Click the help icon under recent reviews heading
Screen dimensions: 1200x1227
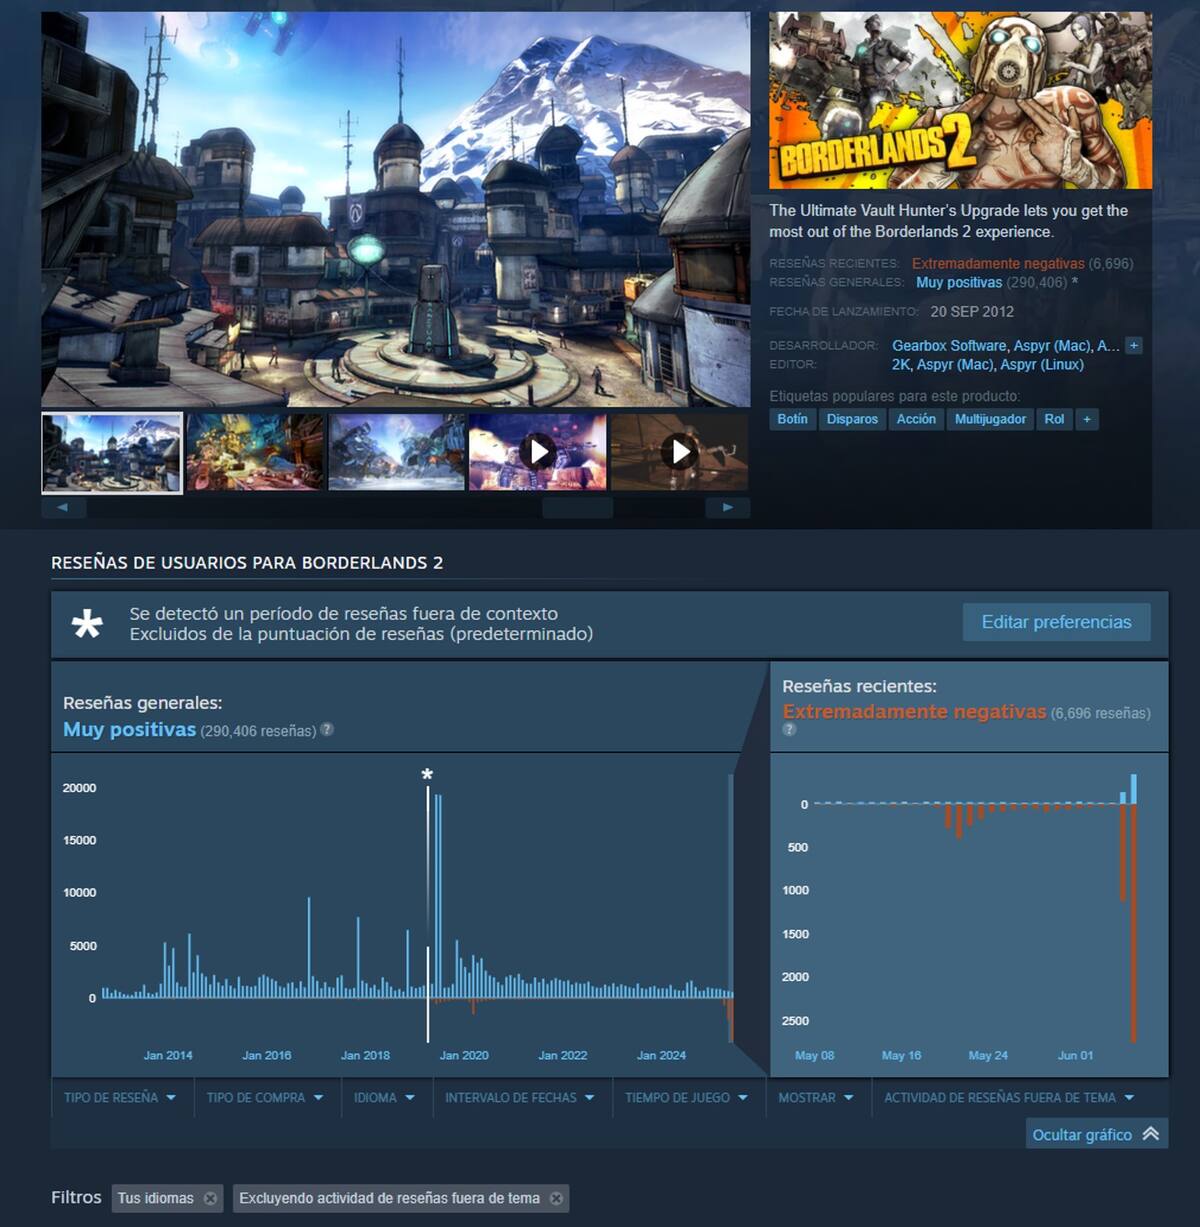pyautogui.click(x=789, y=730)
